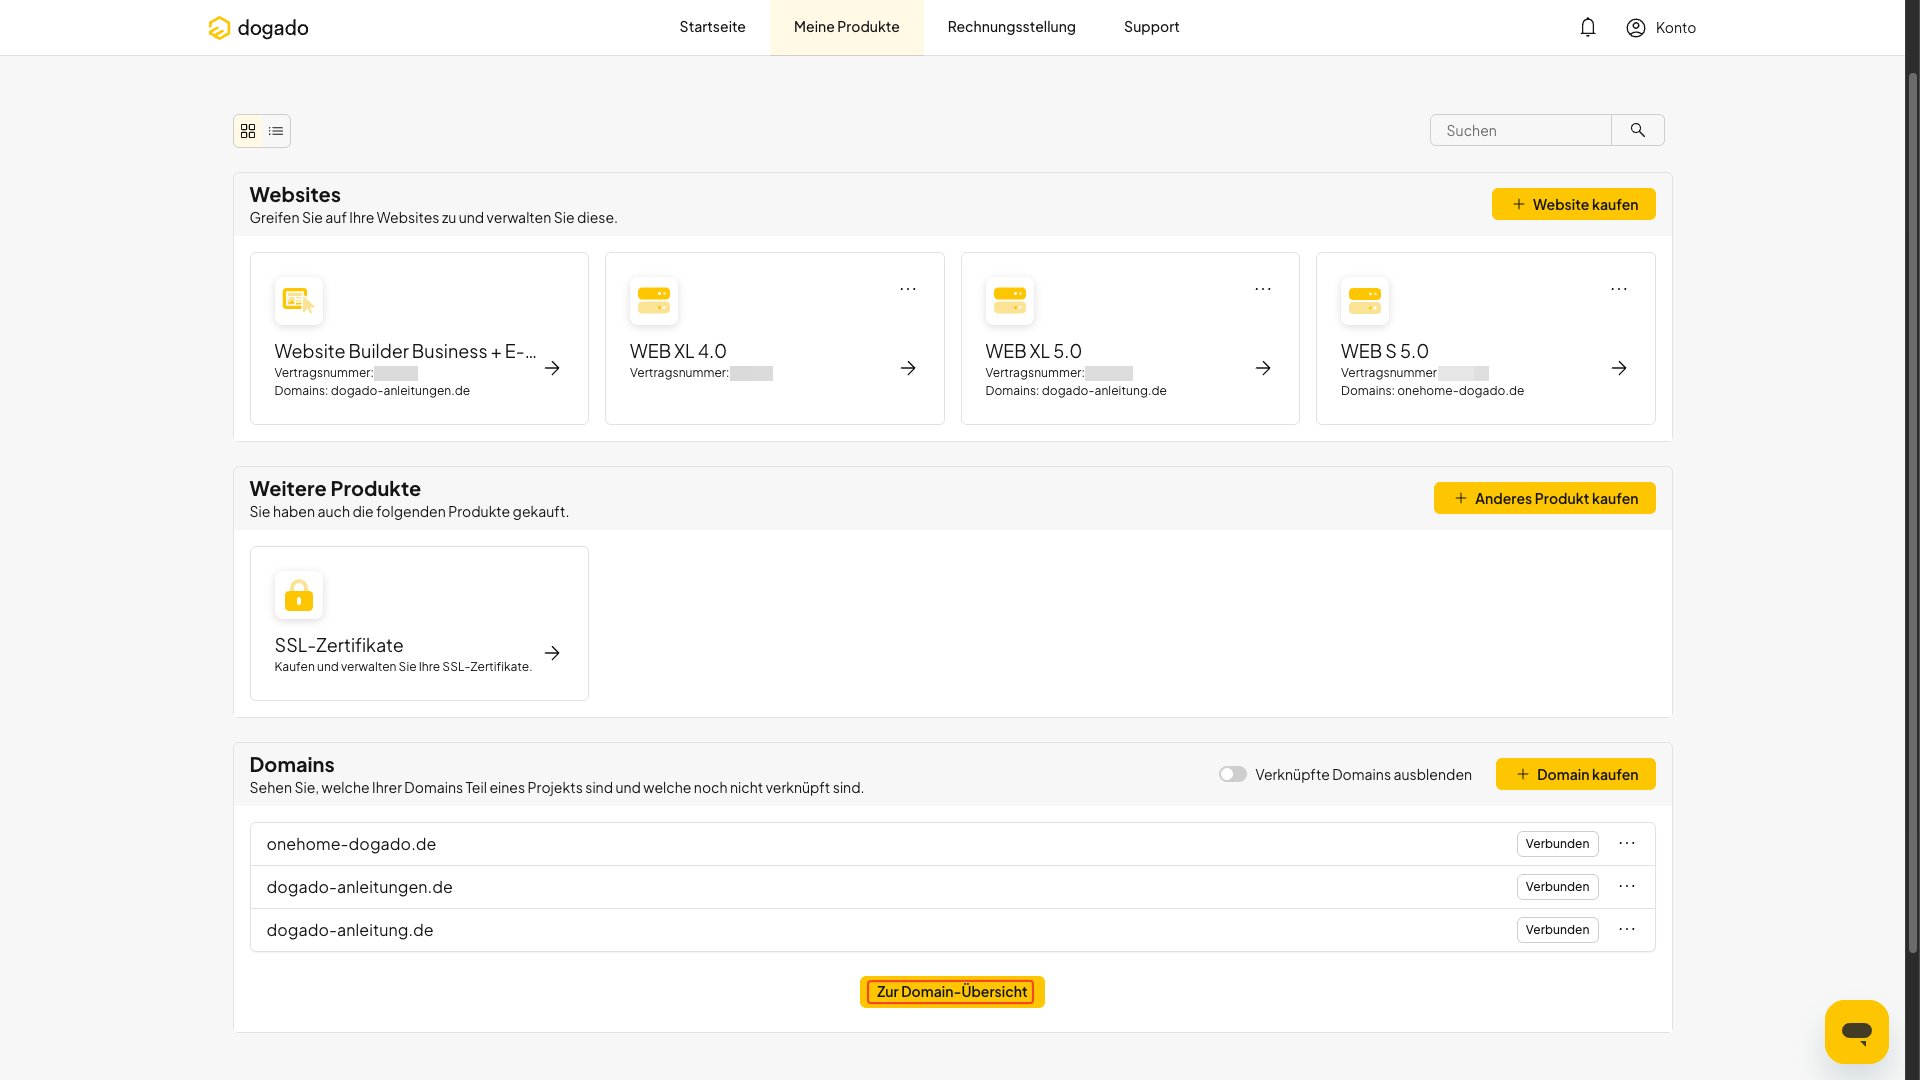Click the dogado logo
The height and width of the screenshot is (1080, 1920).
(x=258, y=28)
